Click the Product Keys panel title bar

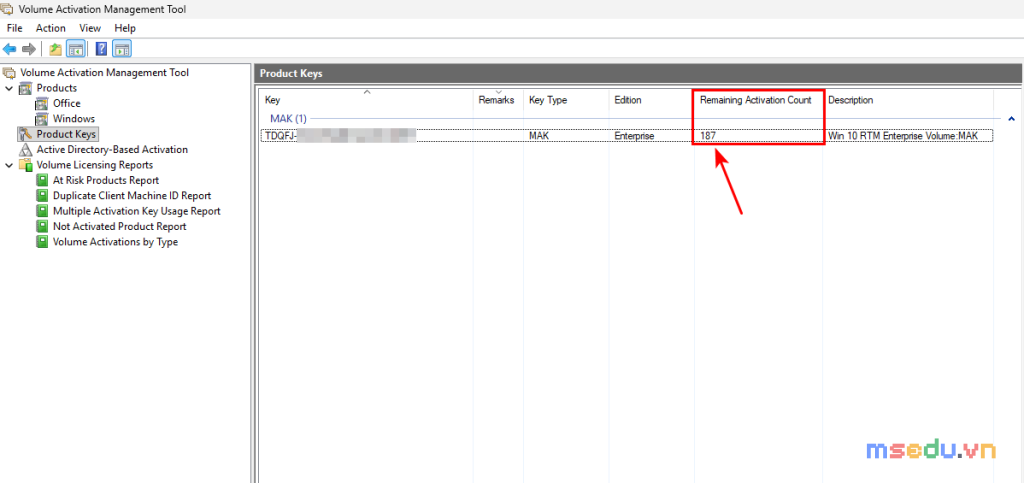pos(637,74)
